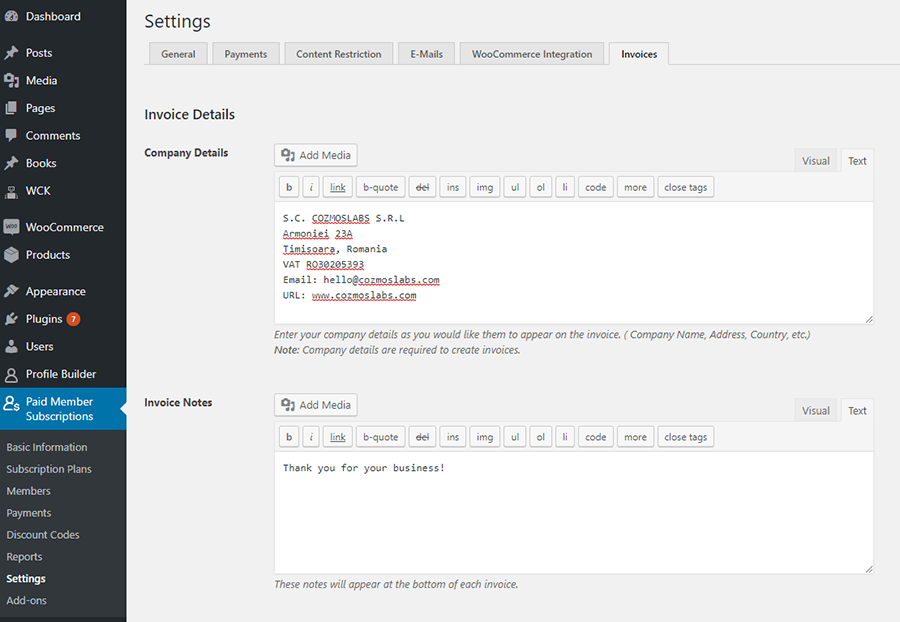Screen dimensions: 900x622
Task: Open the Users icon in sidebar
Action: 11,347
